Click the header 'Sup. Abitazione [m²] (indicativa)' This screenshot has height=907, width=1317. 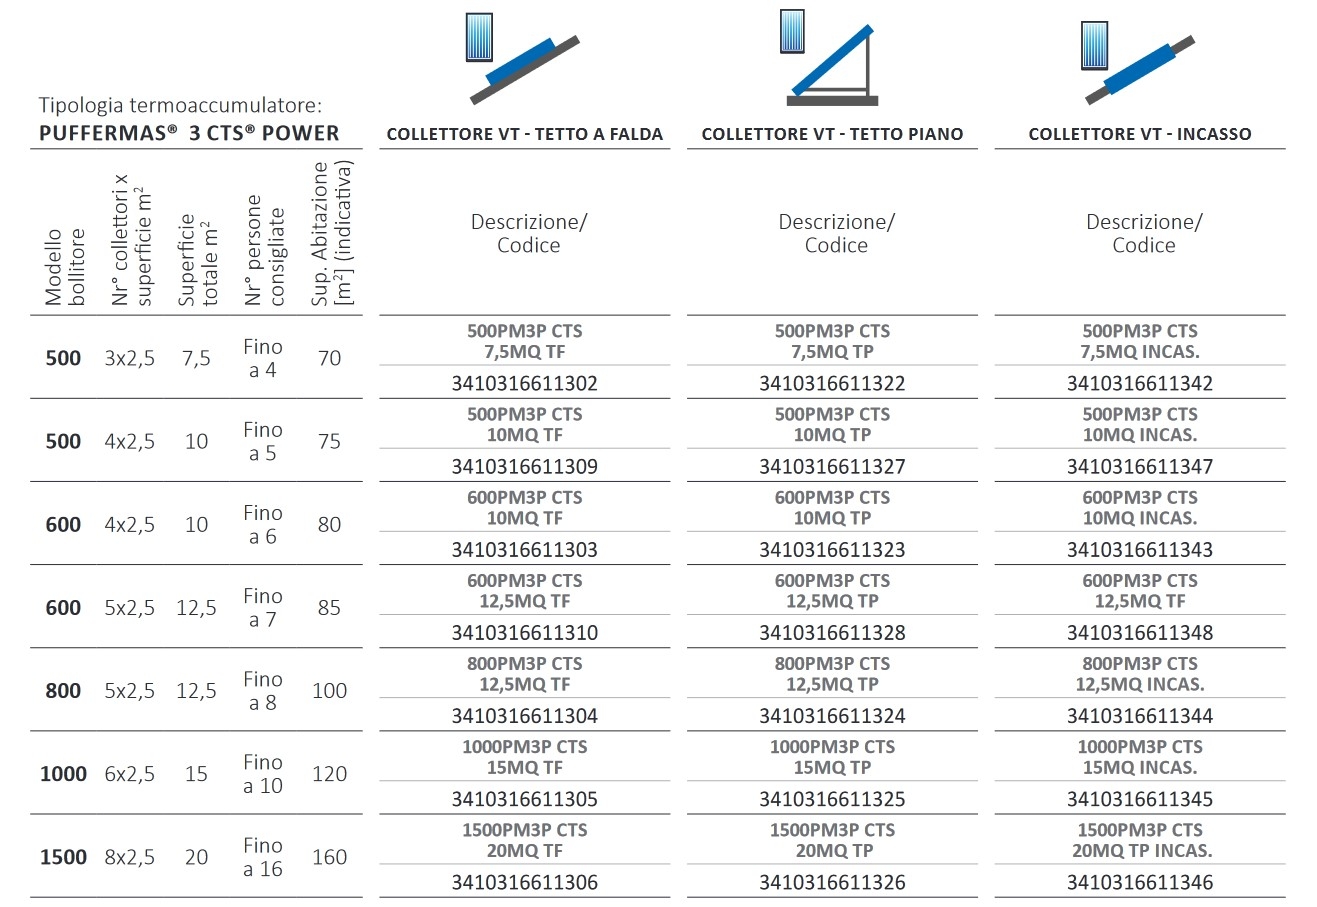pos(332,233)
